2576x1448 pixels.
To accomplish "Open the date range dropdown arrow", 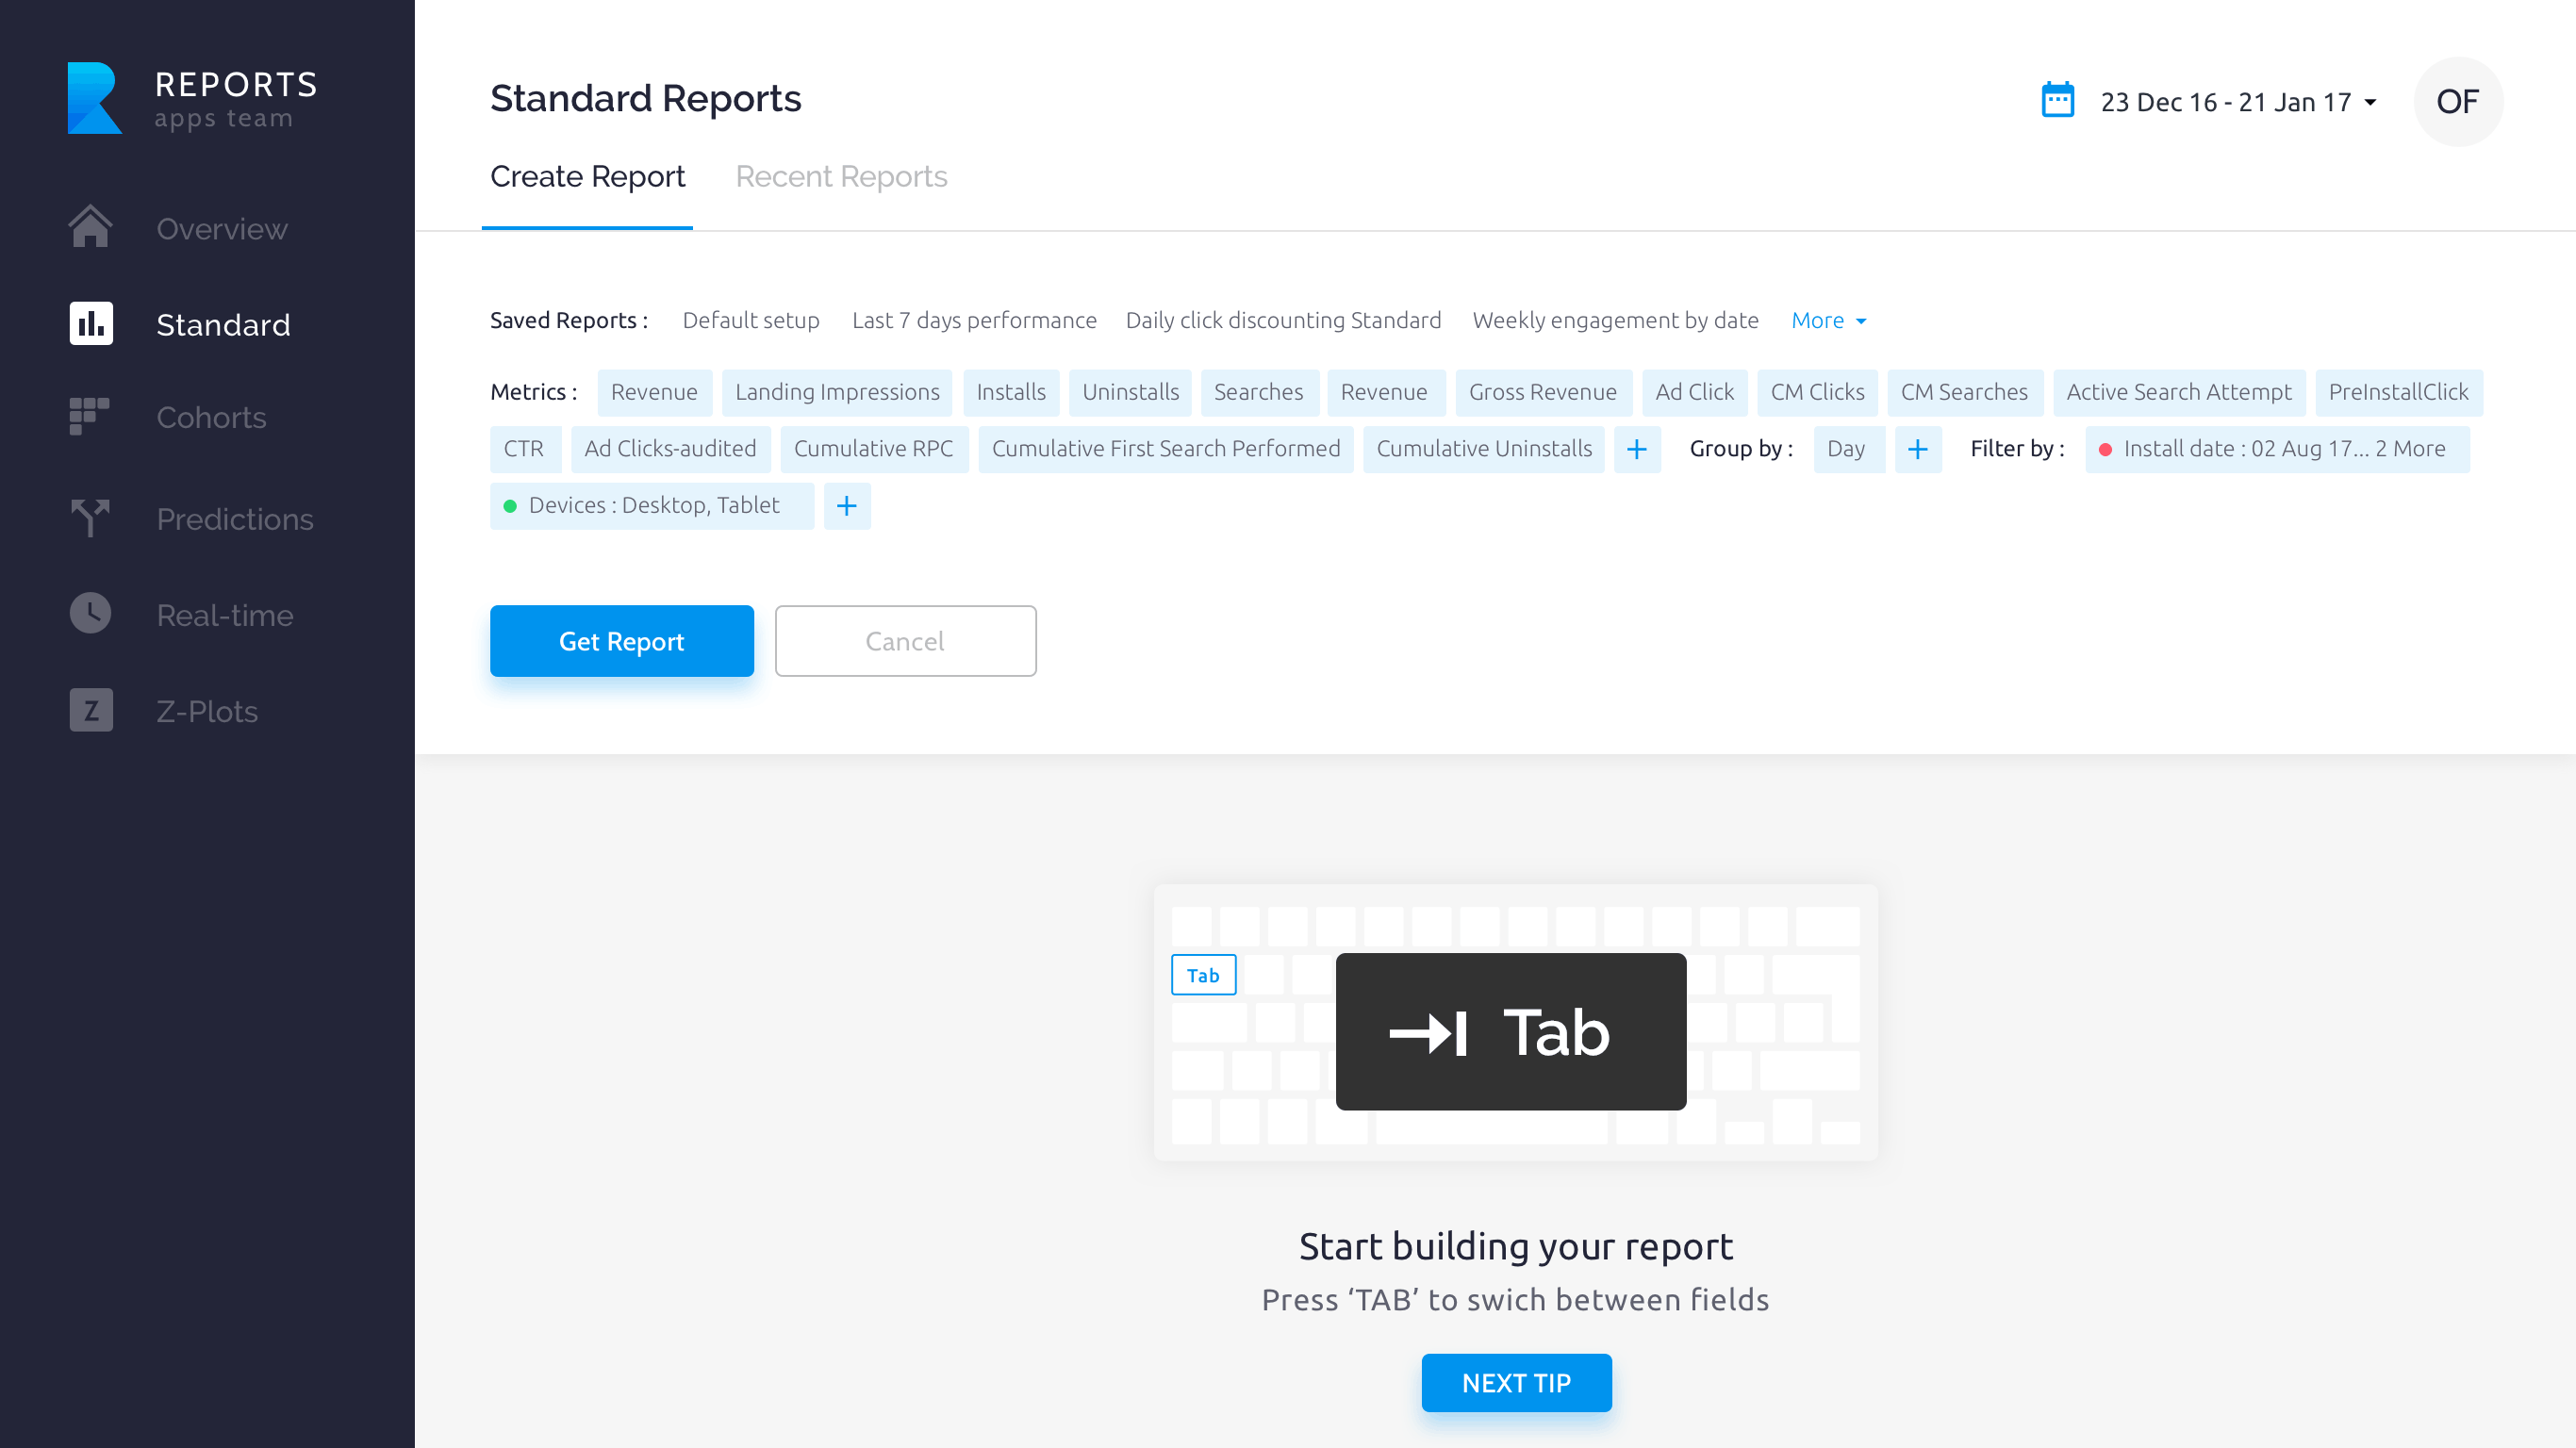I will (x=2370, y=102).
